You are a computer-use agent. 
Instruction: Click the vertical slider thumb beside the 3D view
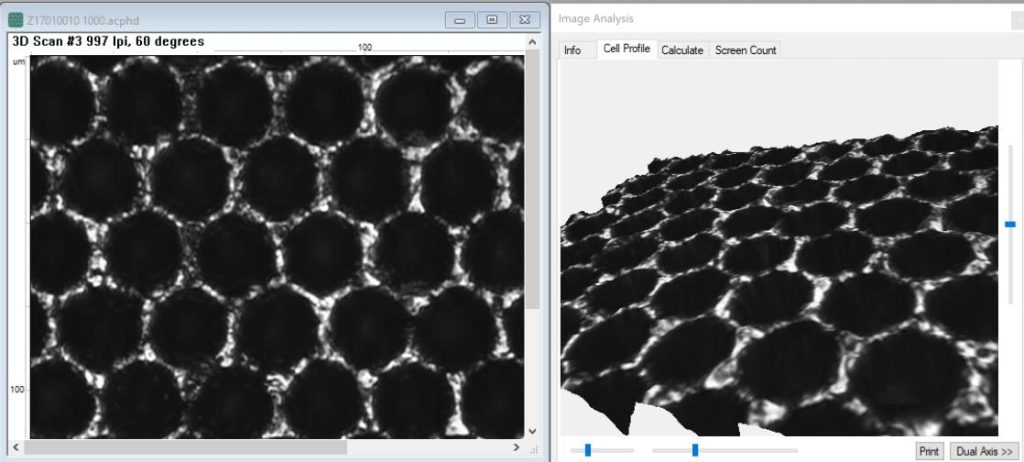click(x=1010, y=224)
